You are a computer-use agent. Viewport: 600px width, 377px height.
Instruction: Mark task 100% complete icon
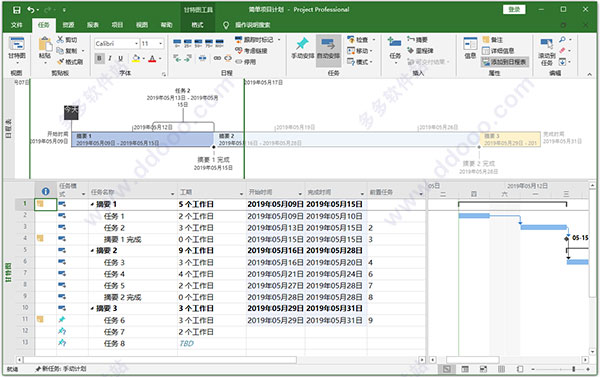220,43
